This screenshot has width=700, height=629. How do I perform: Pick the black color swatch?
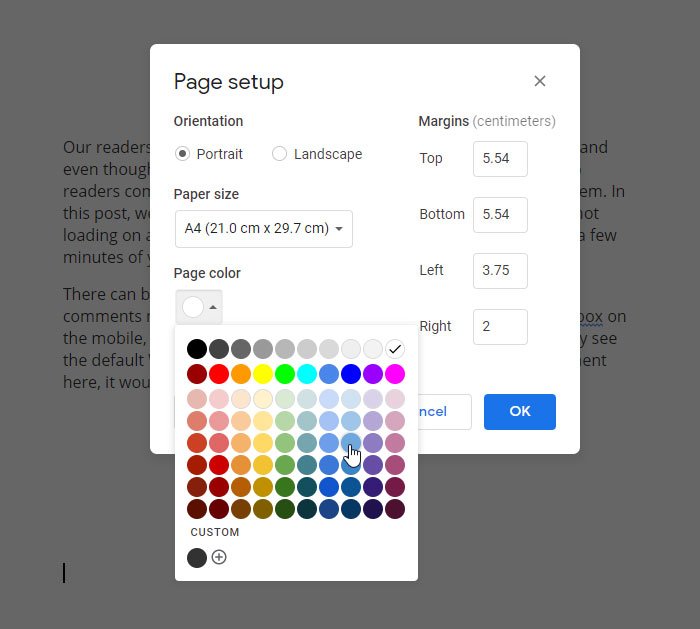[197, 349]
